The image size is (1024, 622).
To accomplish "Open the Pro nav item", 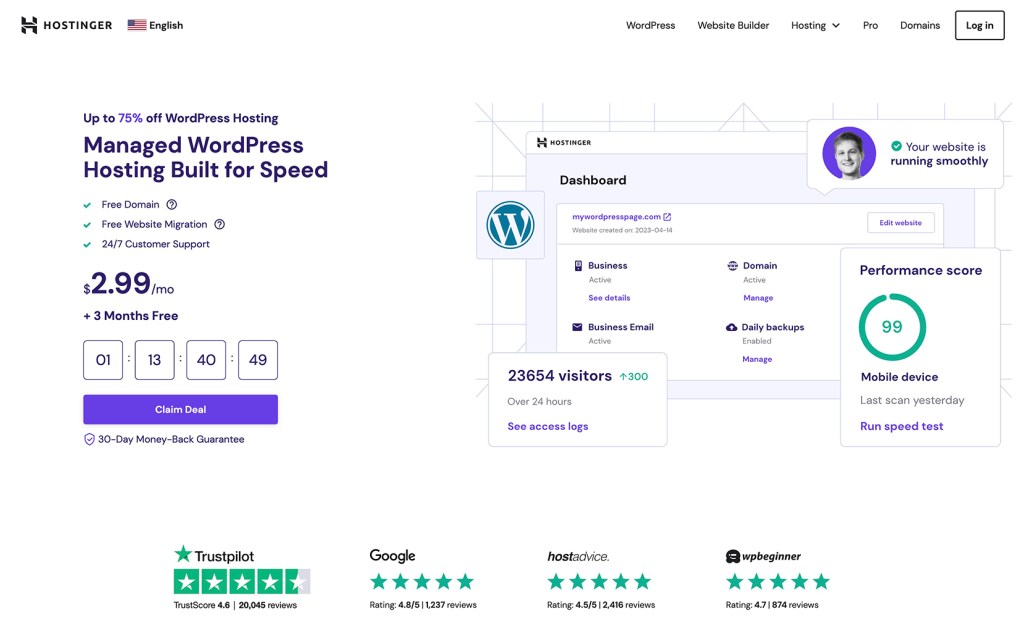I will click(x=870, y=25).
